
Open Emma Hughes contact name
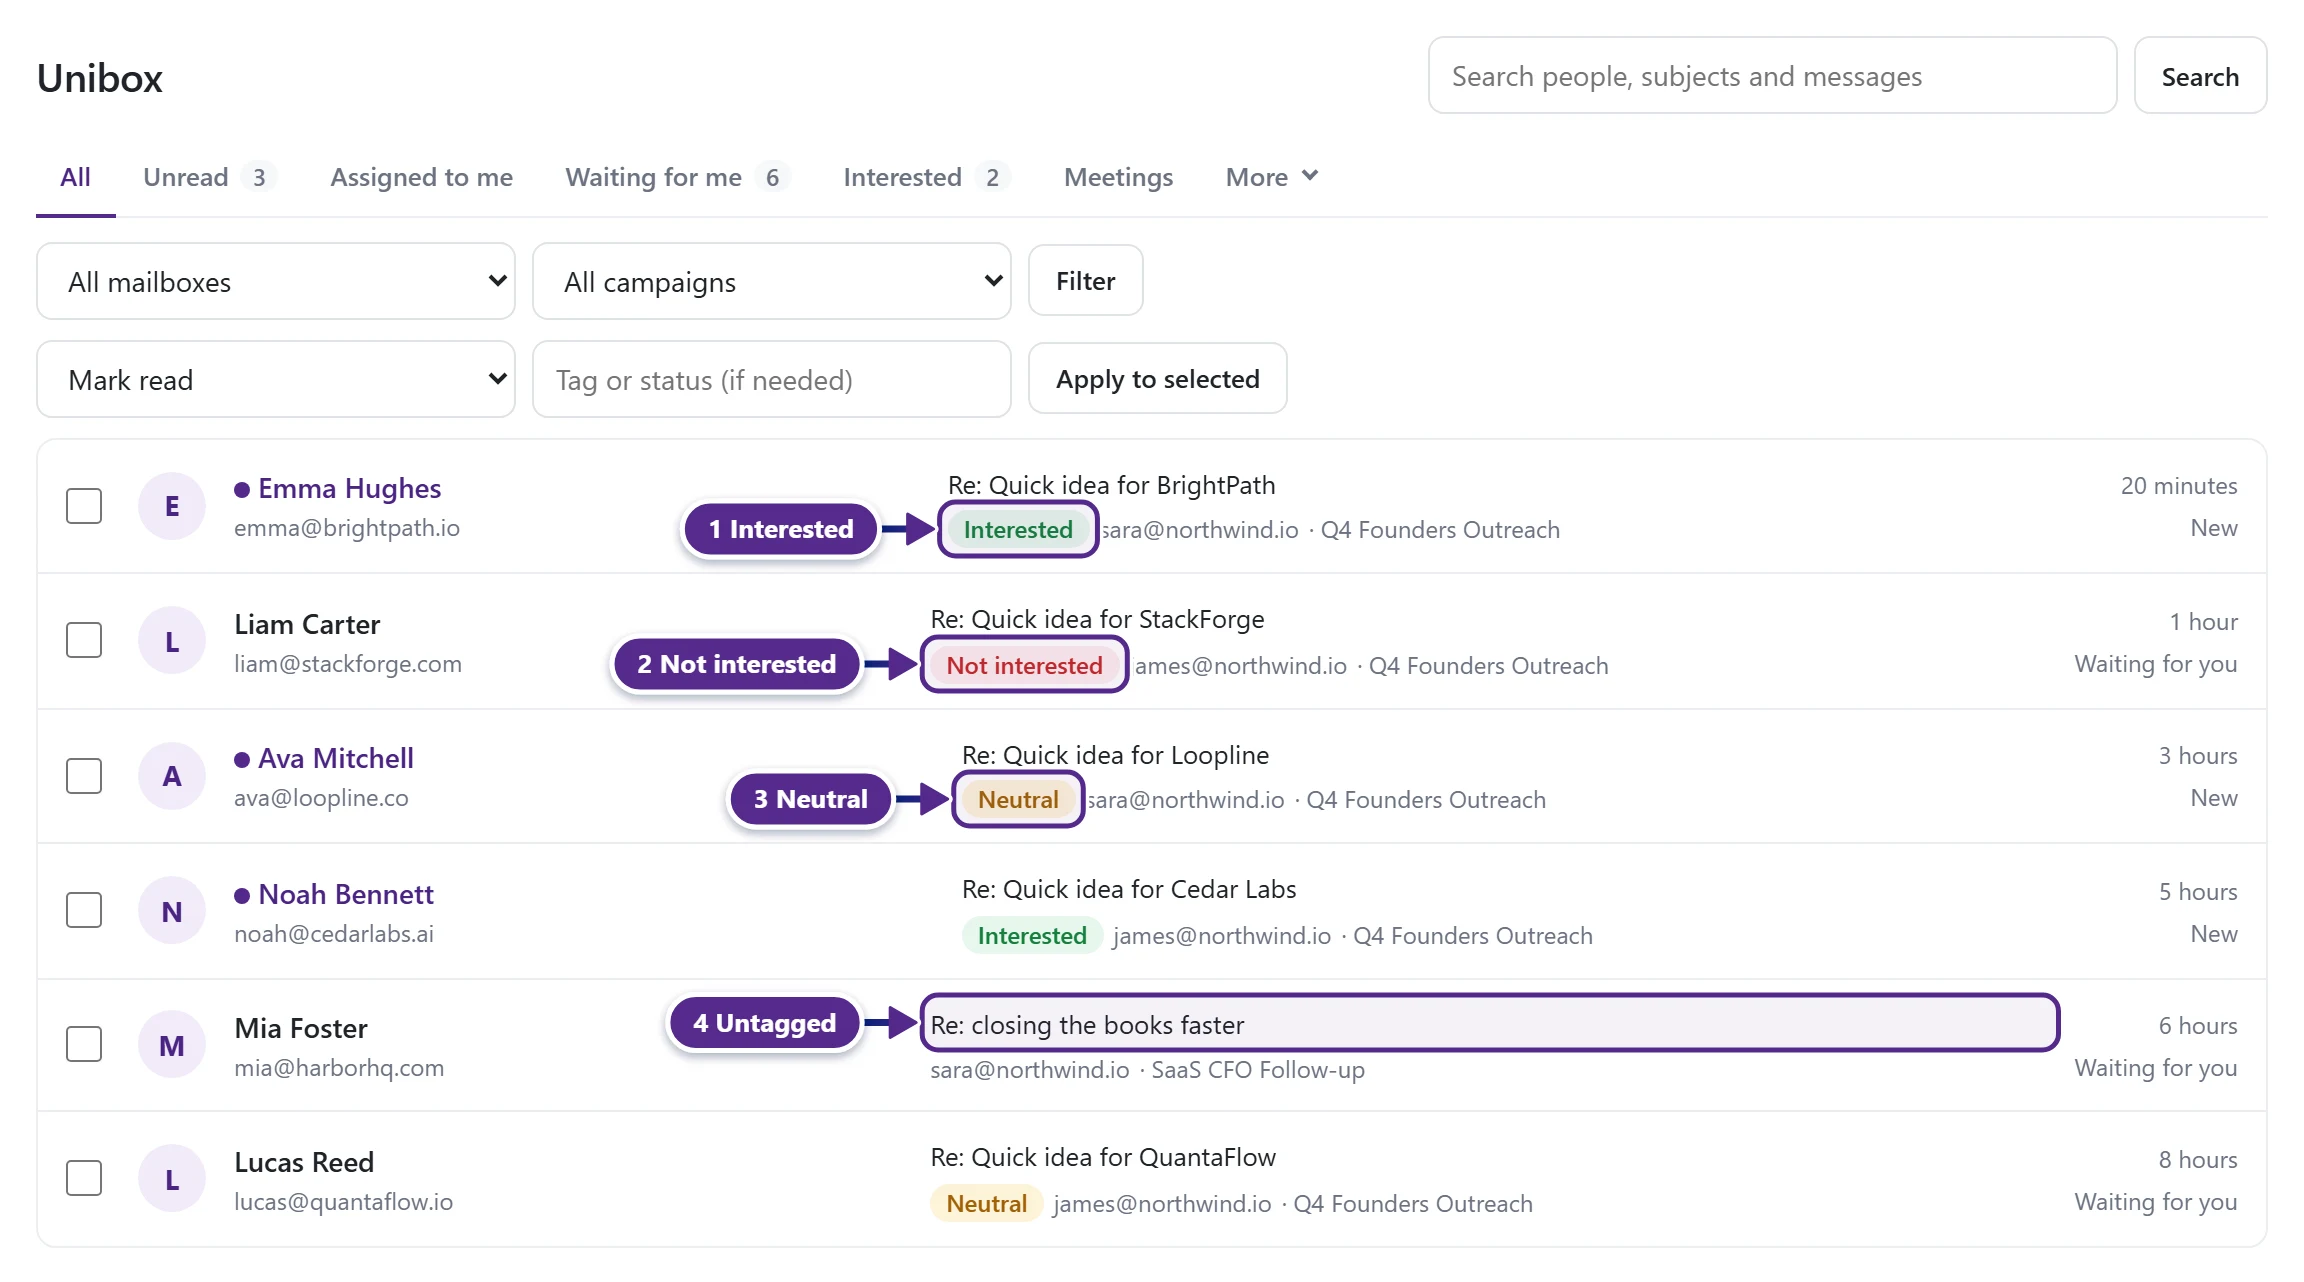[349, 488]
